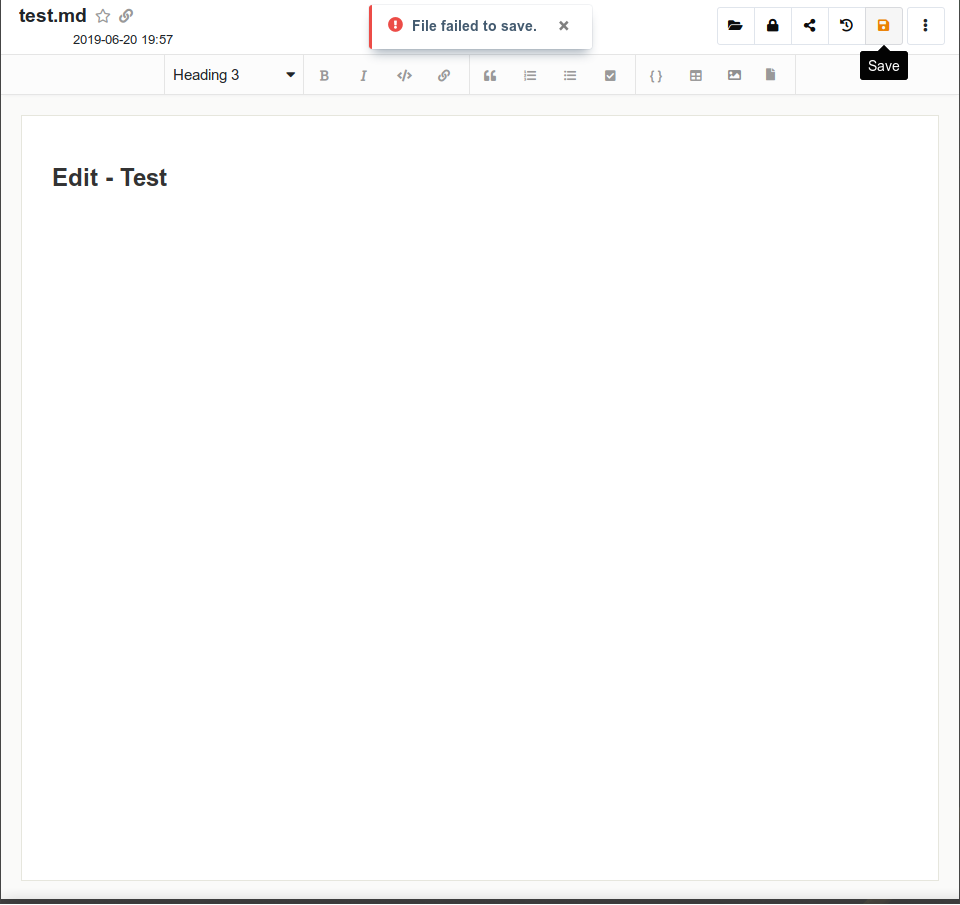The image size is (960, 905).
Task: Insert a task list checkbox
Action: [x=610, y=75]
